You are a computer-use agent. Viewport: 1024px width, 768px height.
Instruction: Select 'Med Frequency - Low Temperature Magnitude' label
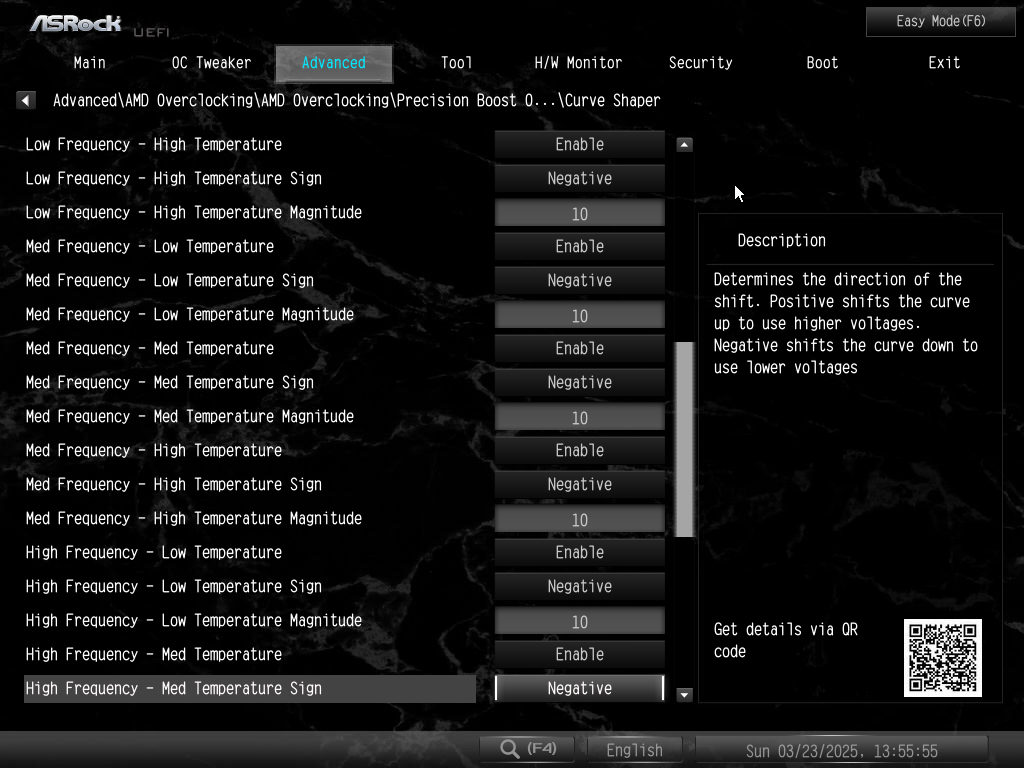coord(189,314)
